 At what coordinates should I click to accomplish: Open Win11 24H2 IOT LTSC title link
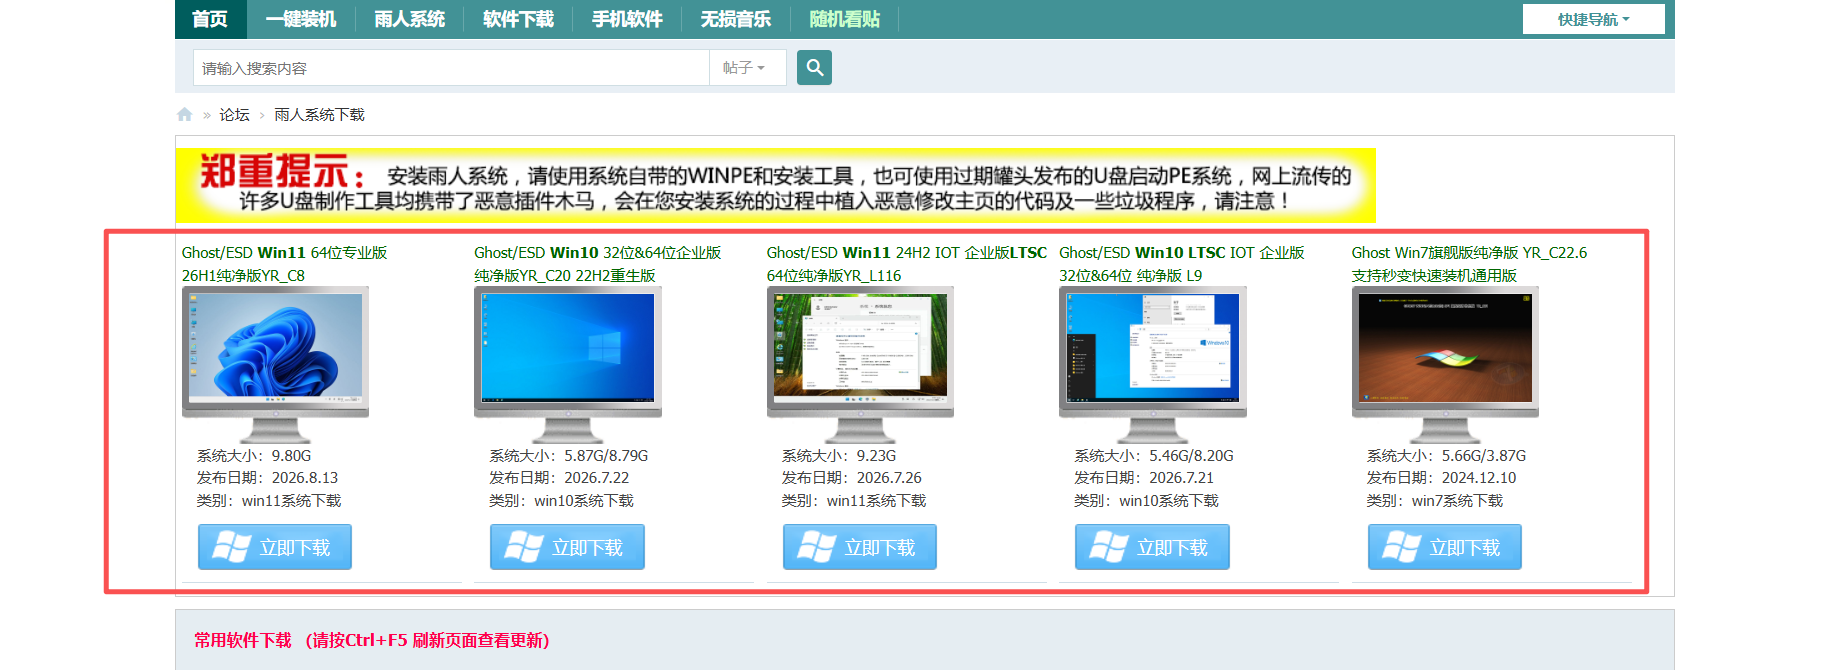point(906,264)
